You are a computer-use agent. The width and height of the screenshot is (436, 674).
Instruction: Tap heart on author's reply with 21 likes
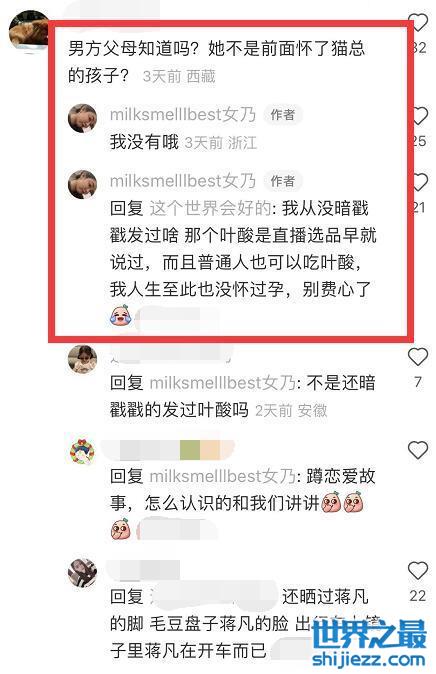point(420,183)
